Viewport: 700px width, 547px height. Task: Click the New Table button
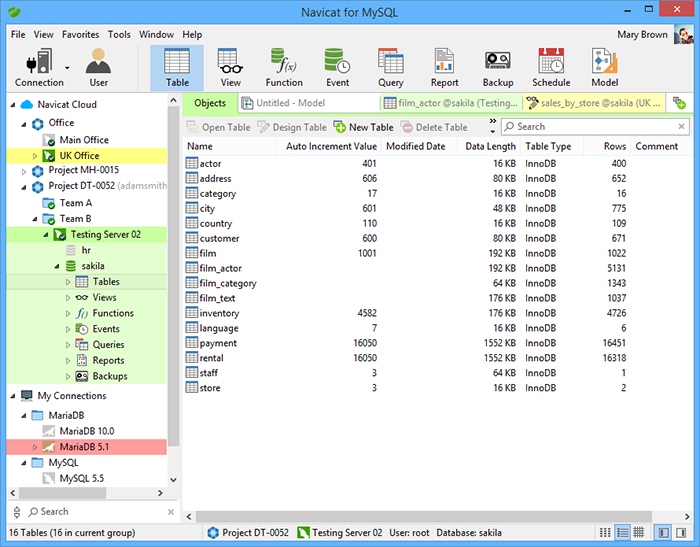[363, 127]
